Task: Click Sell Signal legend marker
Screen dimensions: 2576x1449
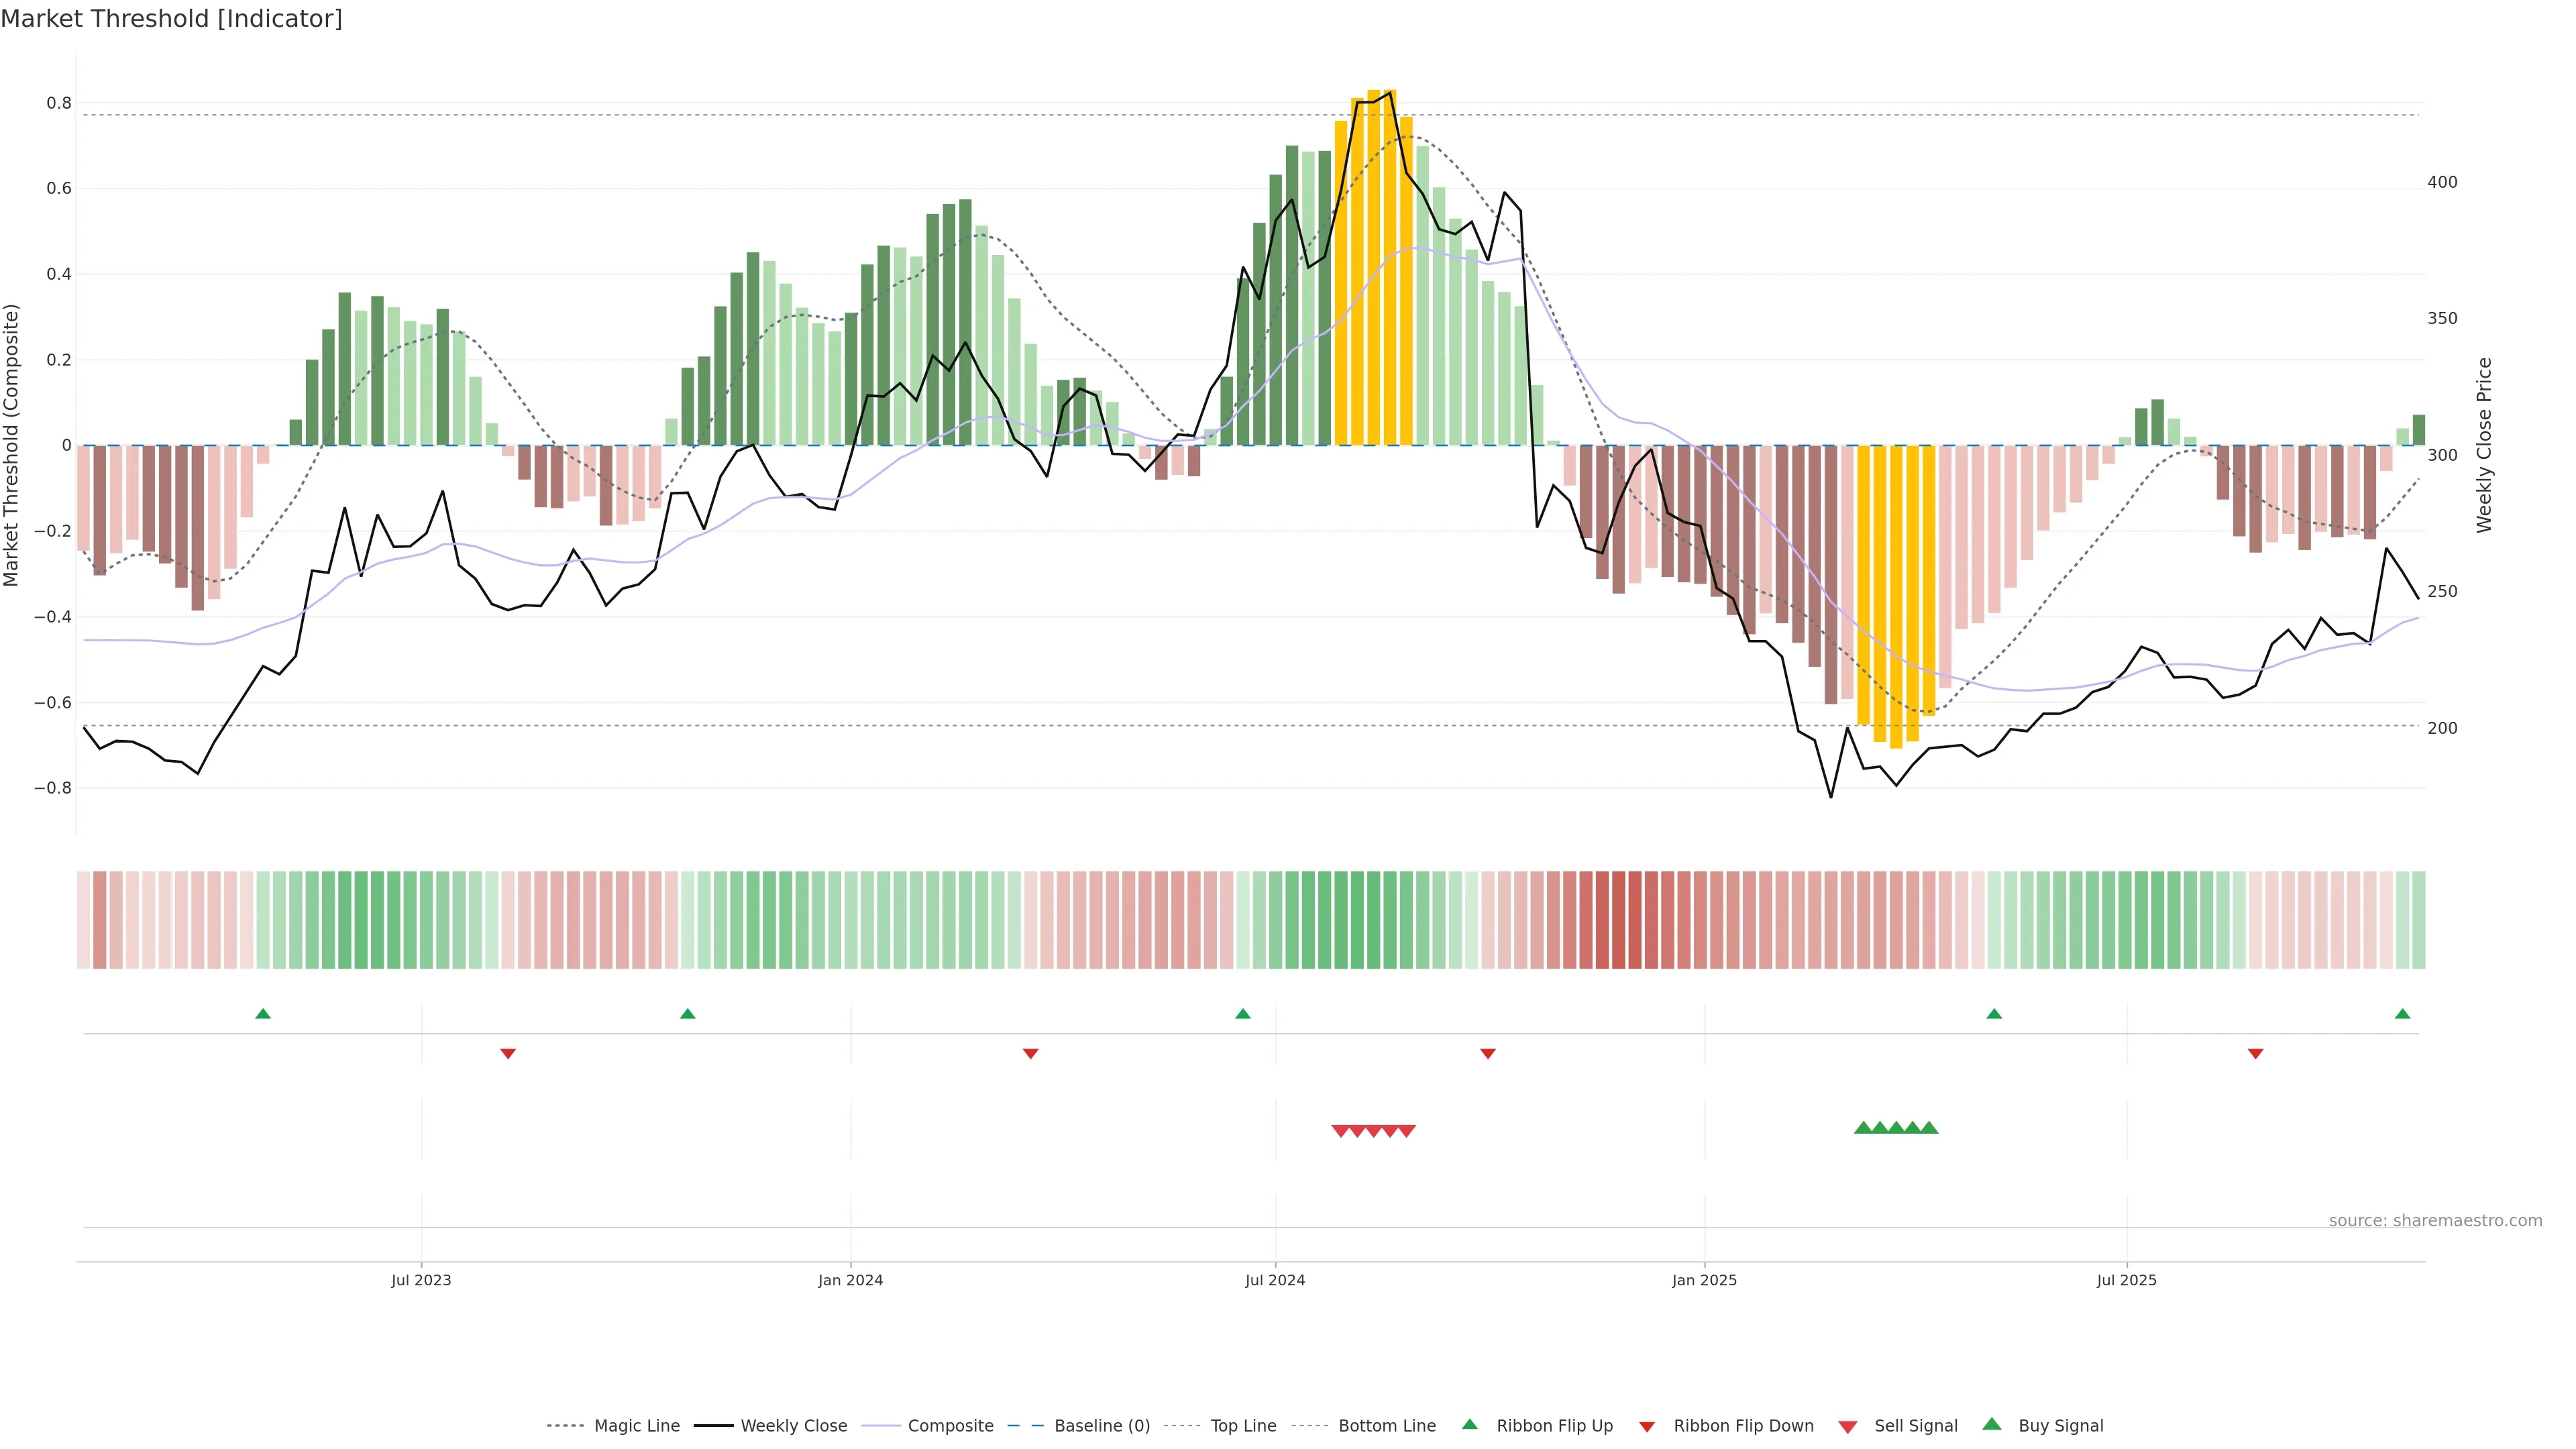Action: click(x=1848, y=1427)
